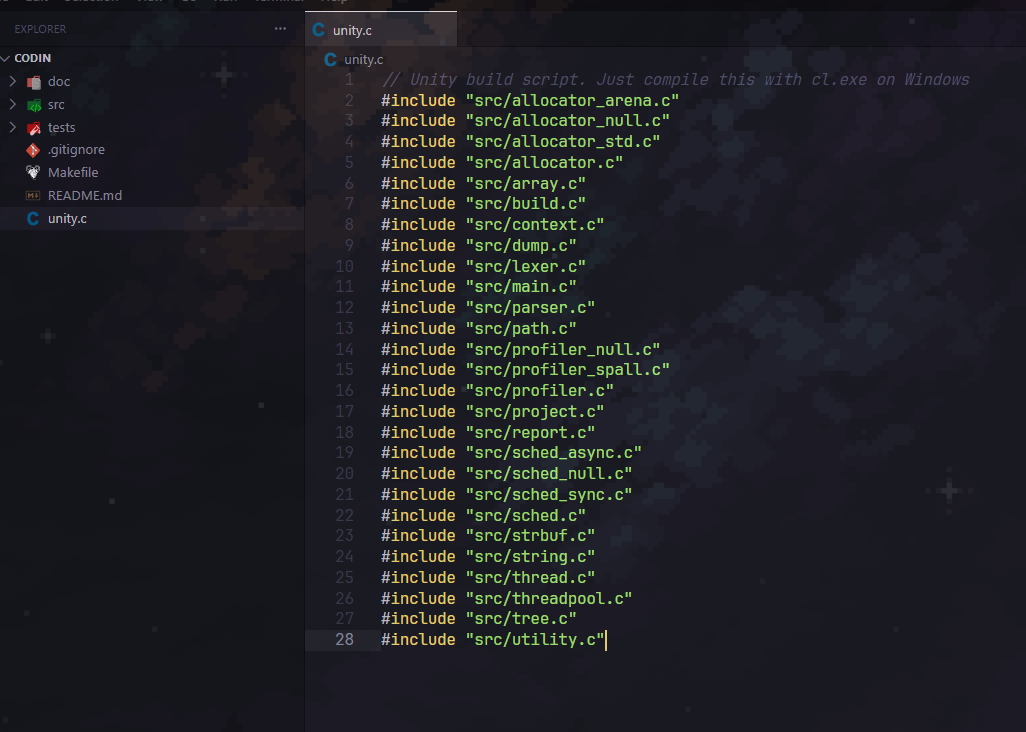1026x732 pixels.
Task: Expand the tests folder chevron
Action: click(12, 127)
